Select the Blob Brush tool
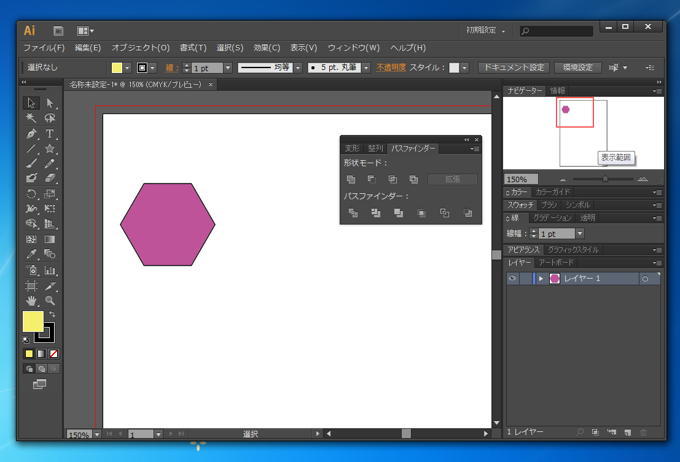 (x=31, y=178)
